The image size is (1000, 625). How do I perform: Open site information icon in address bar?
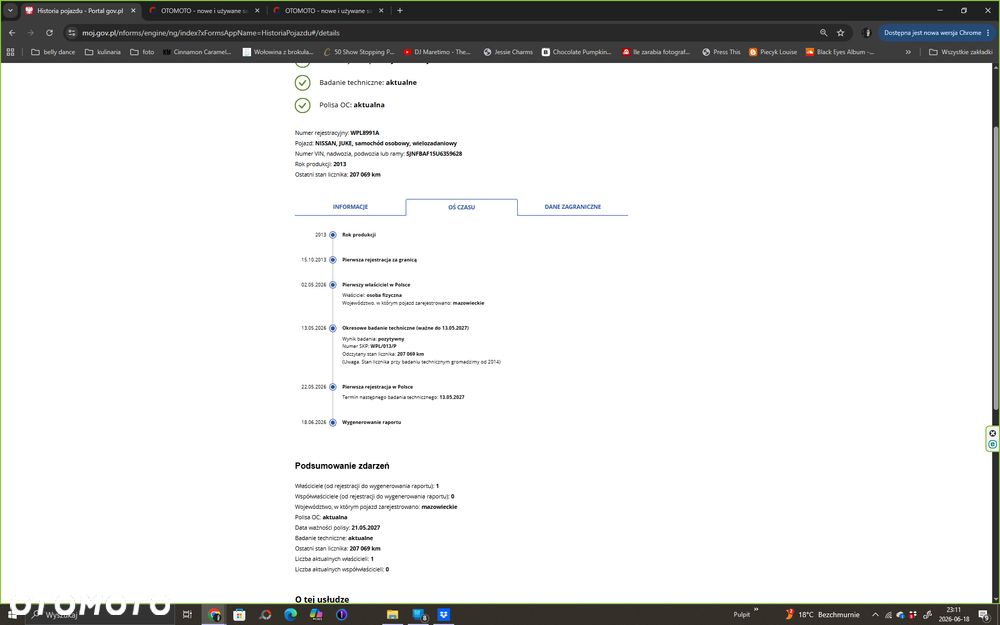(x=71, y=33)
